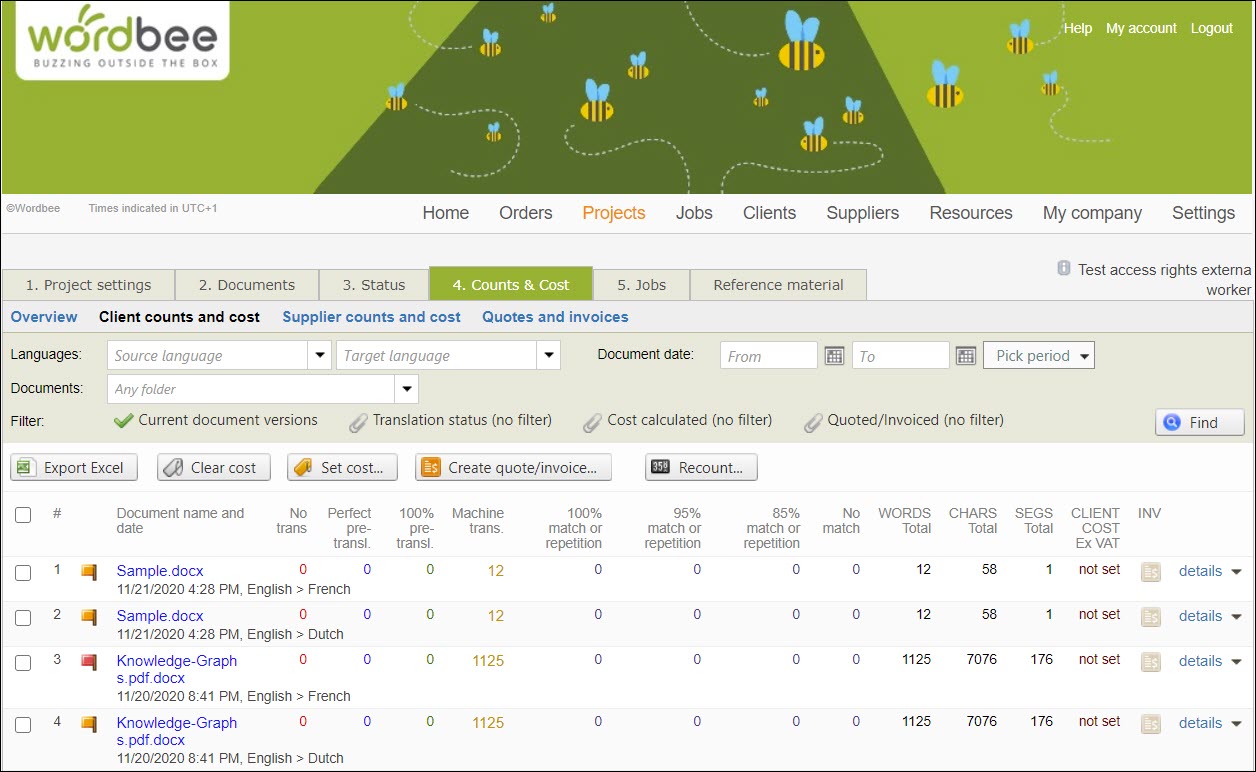Open the Jobs menu in the navigation bar
This screenshot has height=772, width=1256.
tap(694, 213)
